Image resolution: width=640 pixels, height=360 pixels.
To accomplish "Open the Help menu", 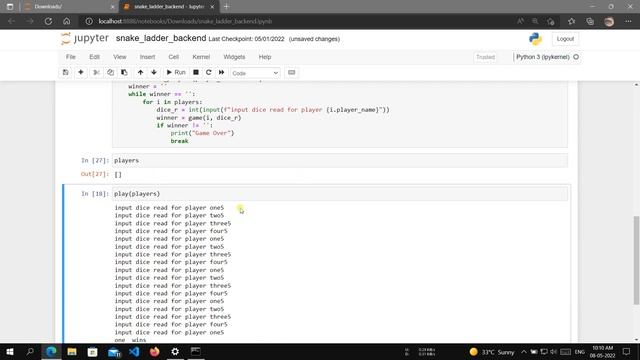I will [x=264, y=57].
